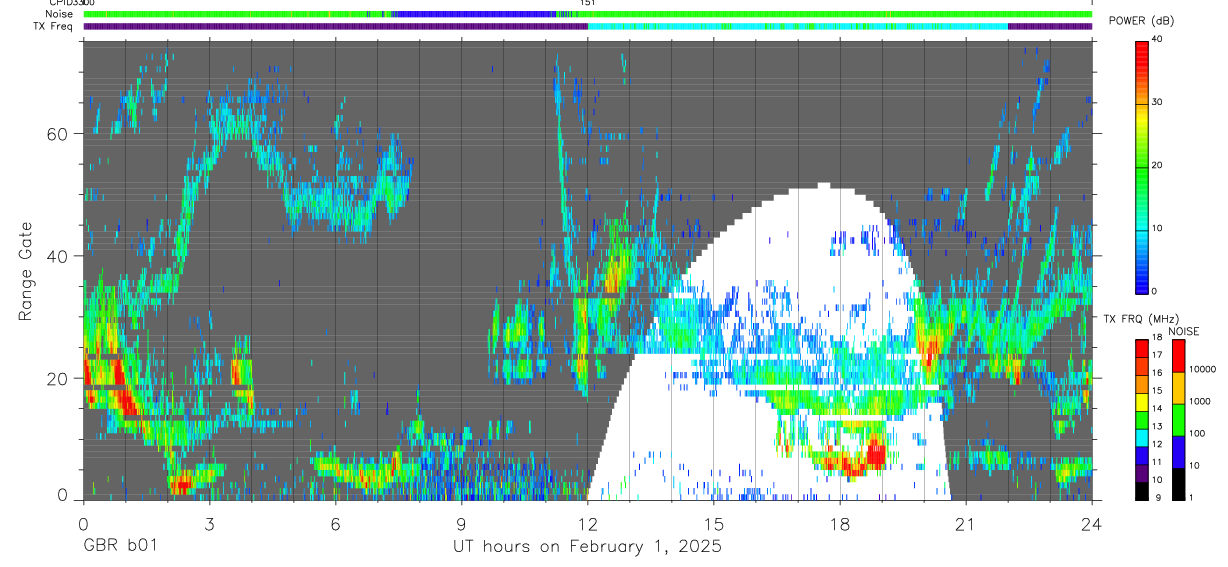Screen dimensions: 1228x567
Task: Click the 30 label on POWER scale
Action: point(1158,102)
